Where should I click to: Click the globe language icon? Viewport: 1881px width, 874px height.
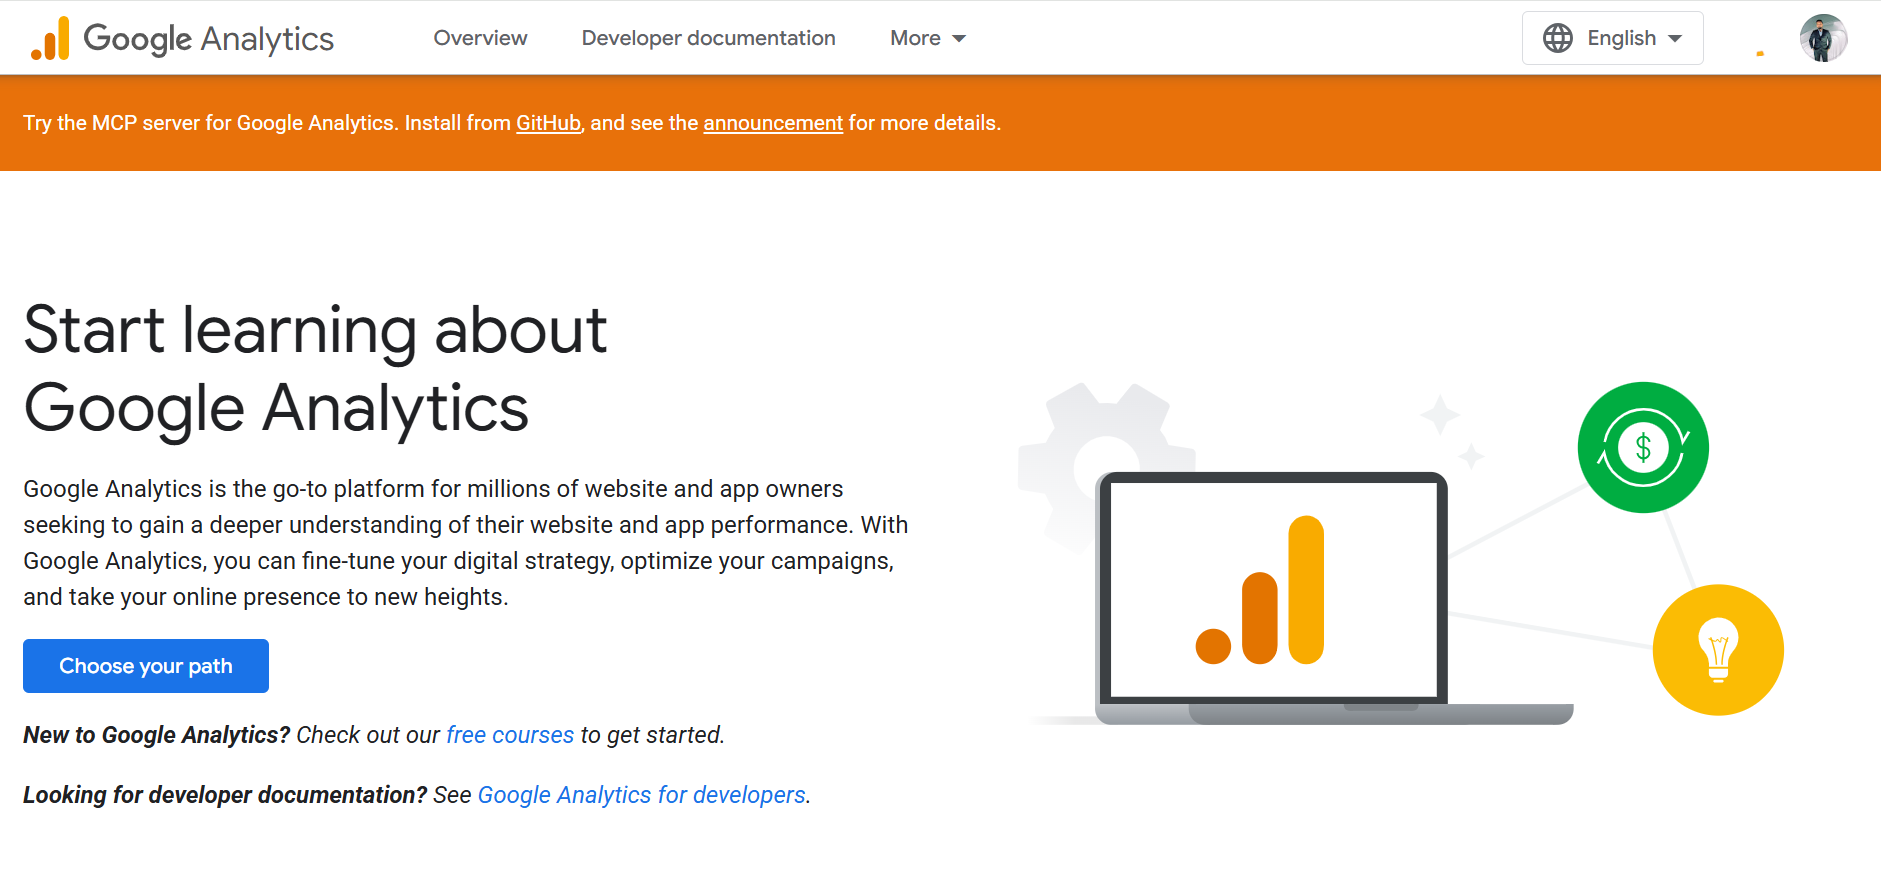pos(1557,38)
